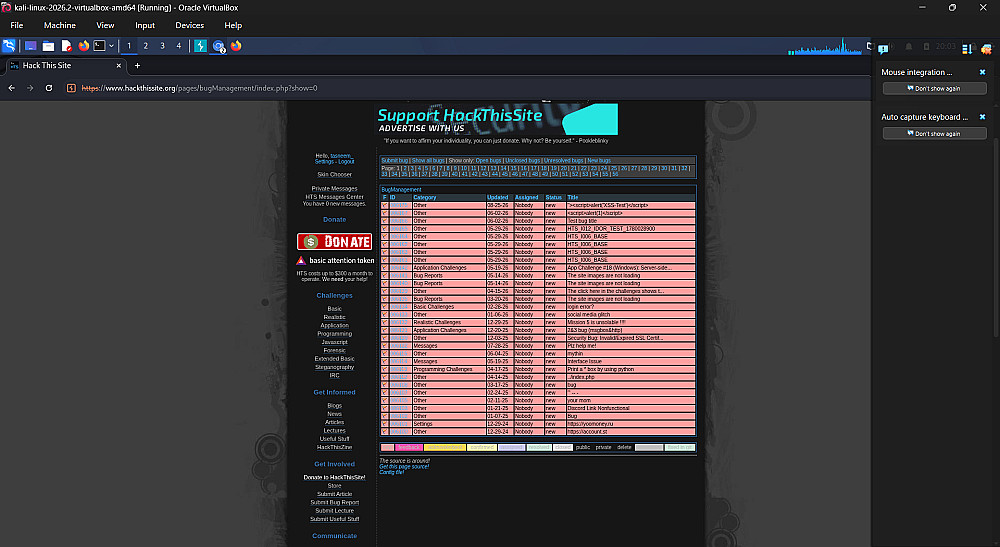This screenshot has height=547, width=1000.
Task: Open the Machine menu in VirtualBox
Action: 60,26
